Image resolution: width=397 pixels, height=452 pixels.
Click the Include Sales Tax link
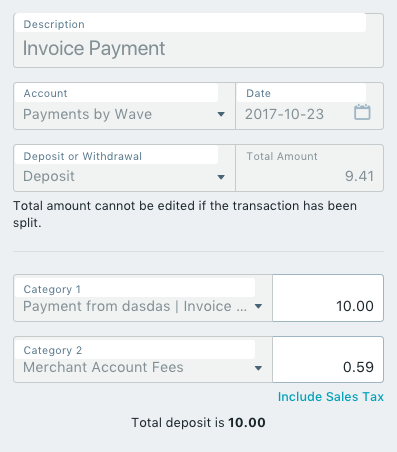click(331, 397)
